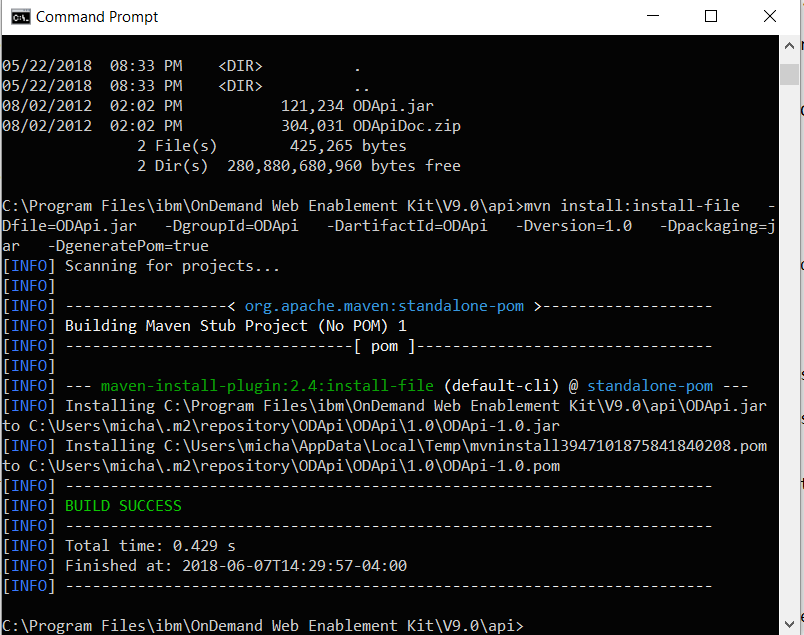Click maven-install-plugin:2.4:install-file text
The height and width of the screenshot is (635, 804).
pyautogui.click(x=267, y=386)
